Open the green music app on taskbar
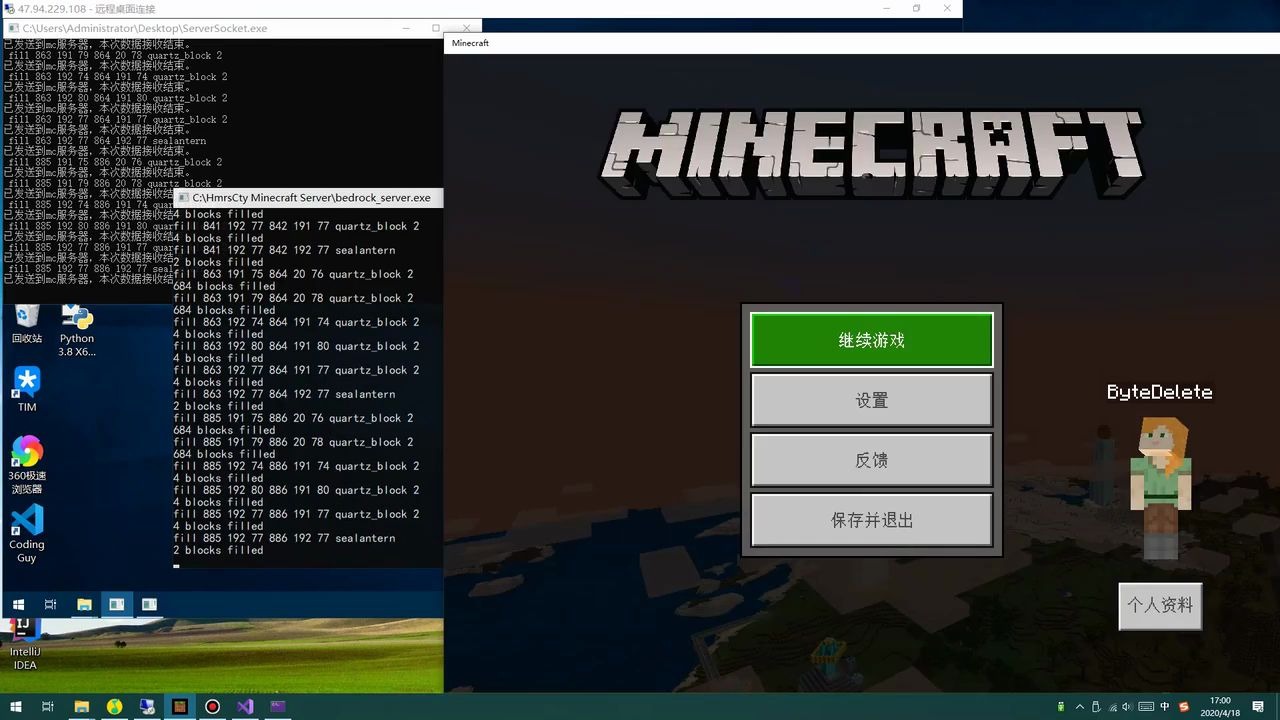Image resolution: width=1280 pixels, height=720 pixels. (115, 707)
